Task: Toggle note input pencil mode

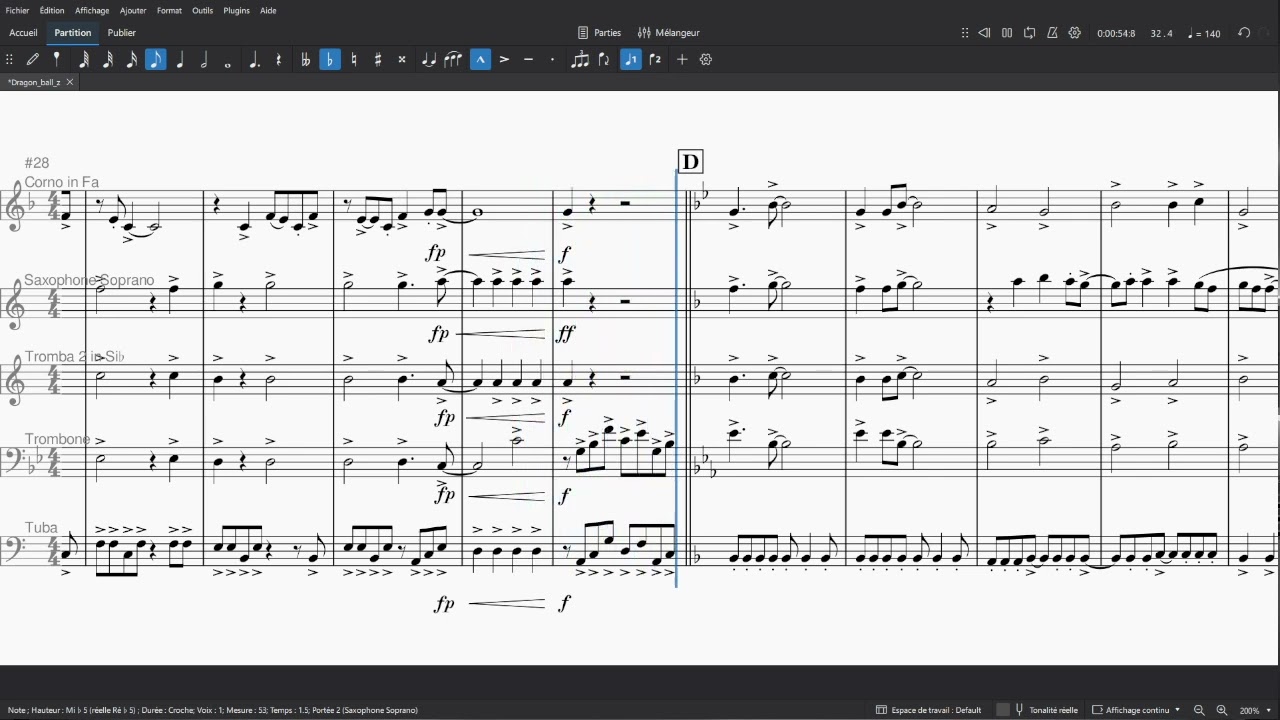Action: pos(33,60)
